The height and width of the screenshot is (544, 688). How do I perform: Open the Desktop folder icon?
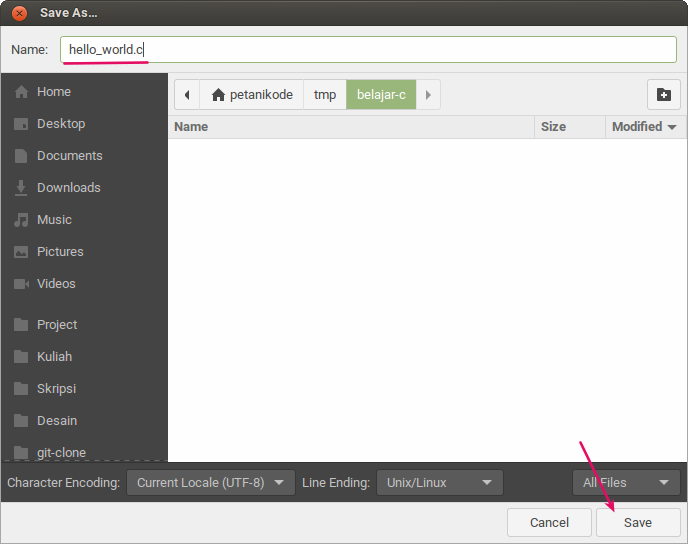[x=21, y=124]
